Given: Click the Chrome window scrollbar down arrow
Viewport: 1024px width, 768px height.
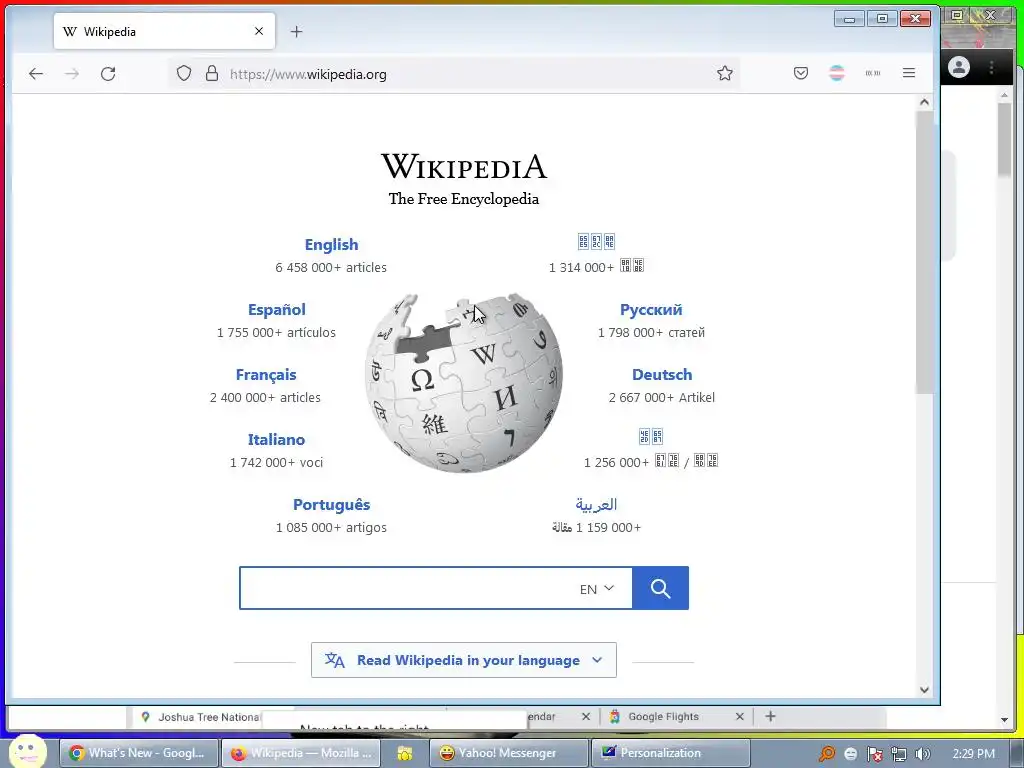Looking at the screenshot, I should click(x=1004, y=720).
